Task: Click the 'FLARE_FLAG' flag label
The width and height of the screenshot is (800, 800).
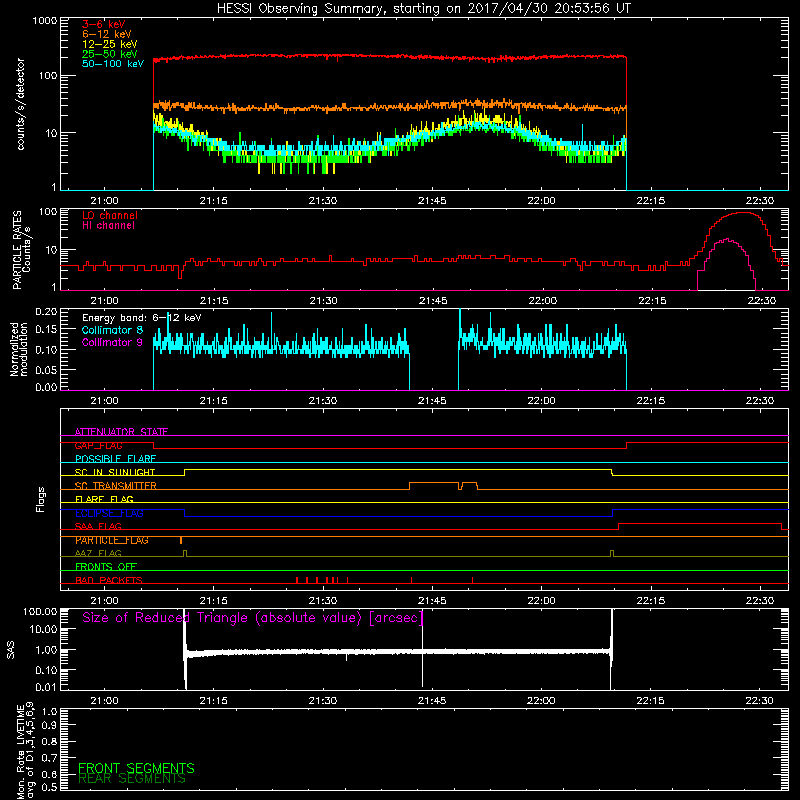Action: coord(104,499)
